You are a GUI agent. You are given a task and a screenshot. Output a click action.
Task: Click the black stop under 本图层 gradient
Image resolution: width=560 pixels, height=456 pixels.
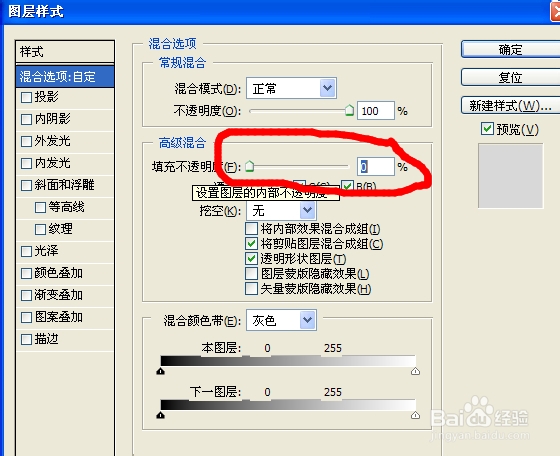tap(161, 371)
